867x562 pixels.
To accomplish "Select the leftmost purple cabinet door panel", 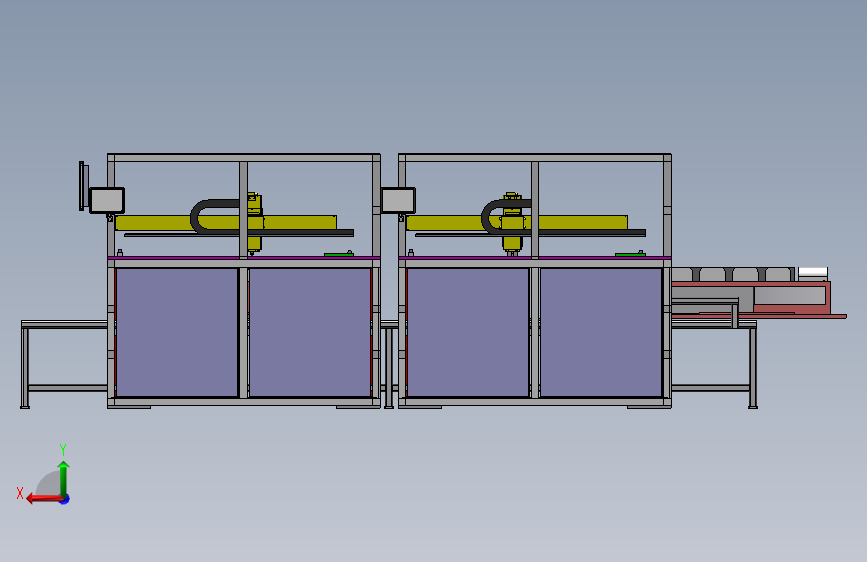I will point(177,332).
